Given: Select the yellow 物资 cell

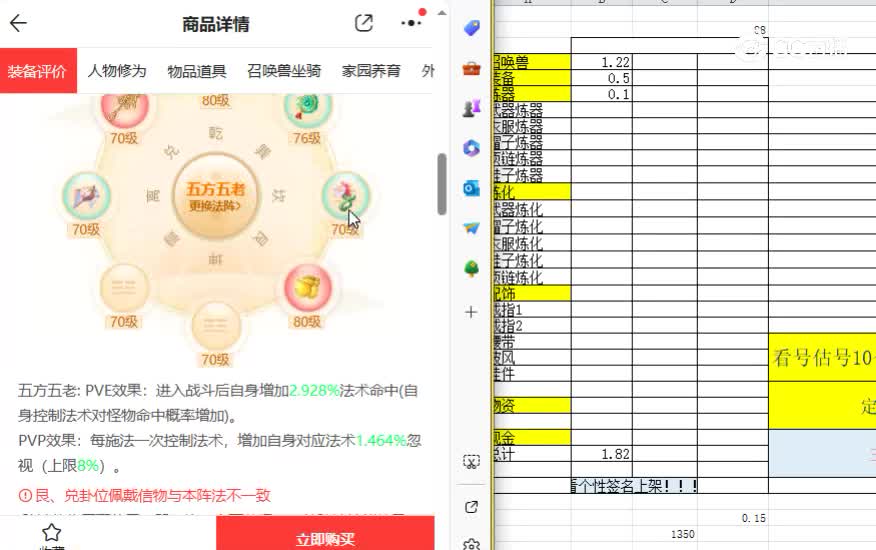Looking at the screenshot, I should point(532,405).
